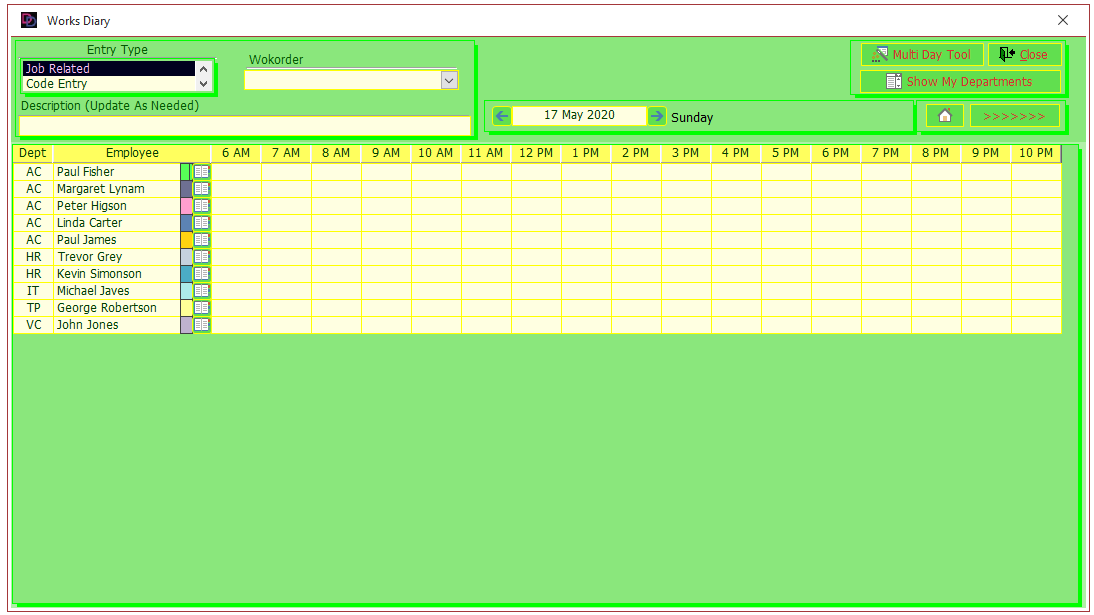
Task: Open diary icon for George Robertson
Action: pos(202,308)
